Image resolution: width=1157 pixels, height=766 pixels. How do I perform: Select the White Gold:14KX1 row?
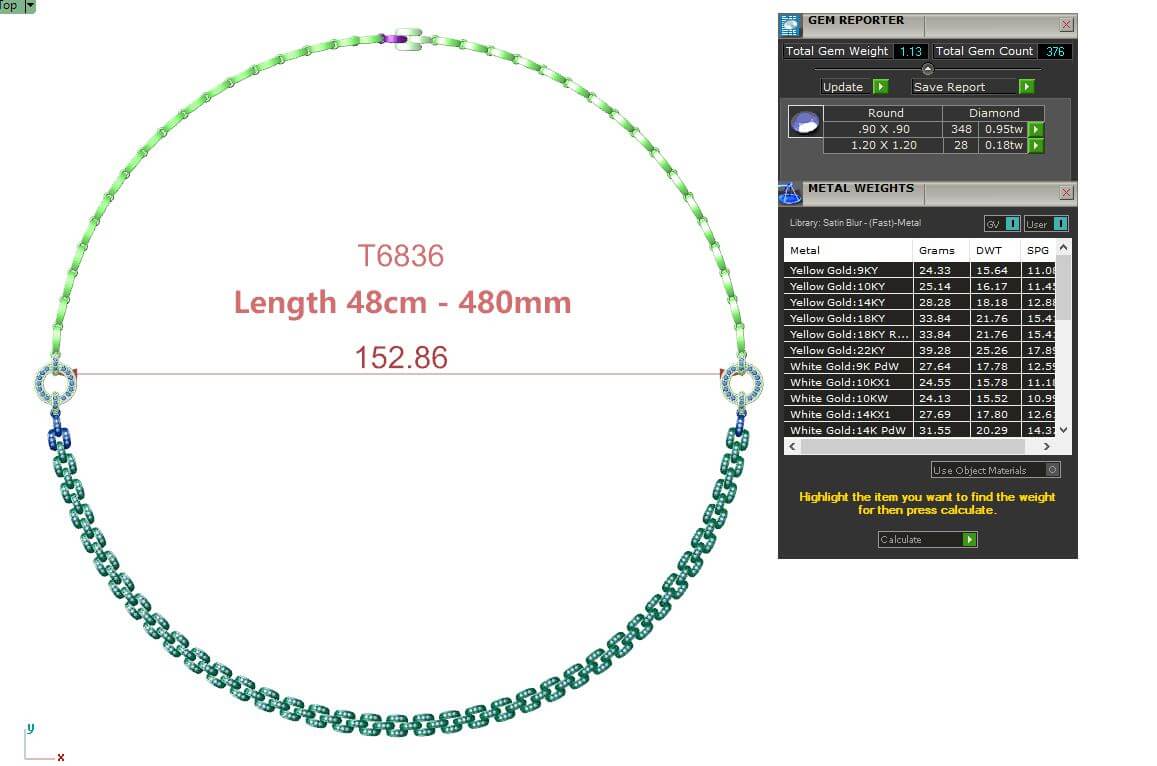coord(848,414)
